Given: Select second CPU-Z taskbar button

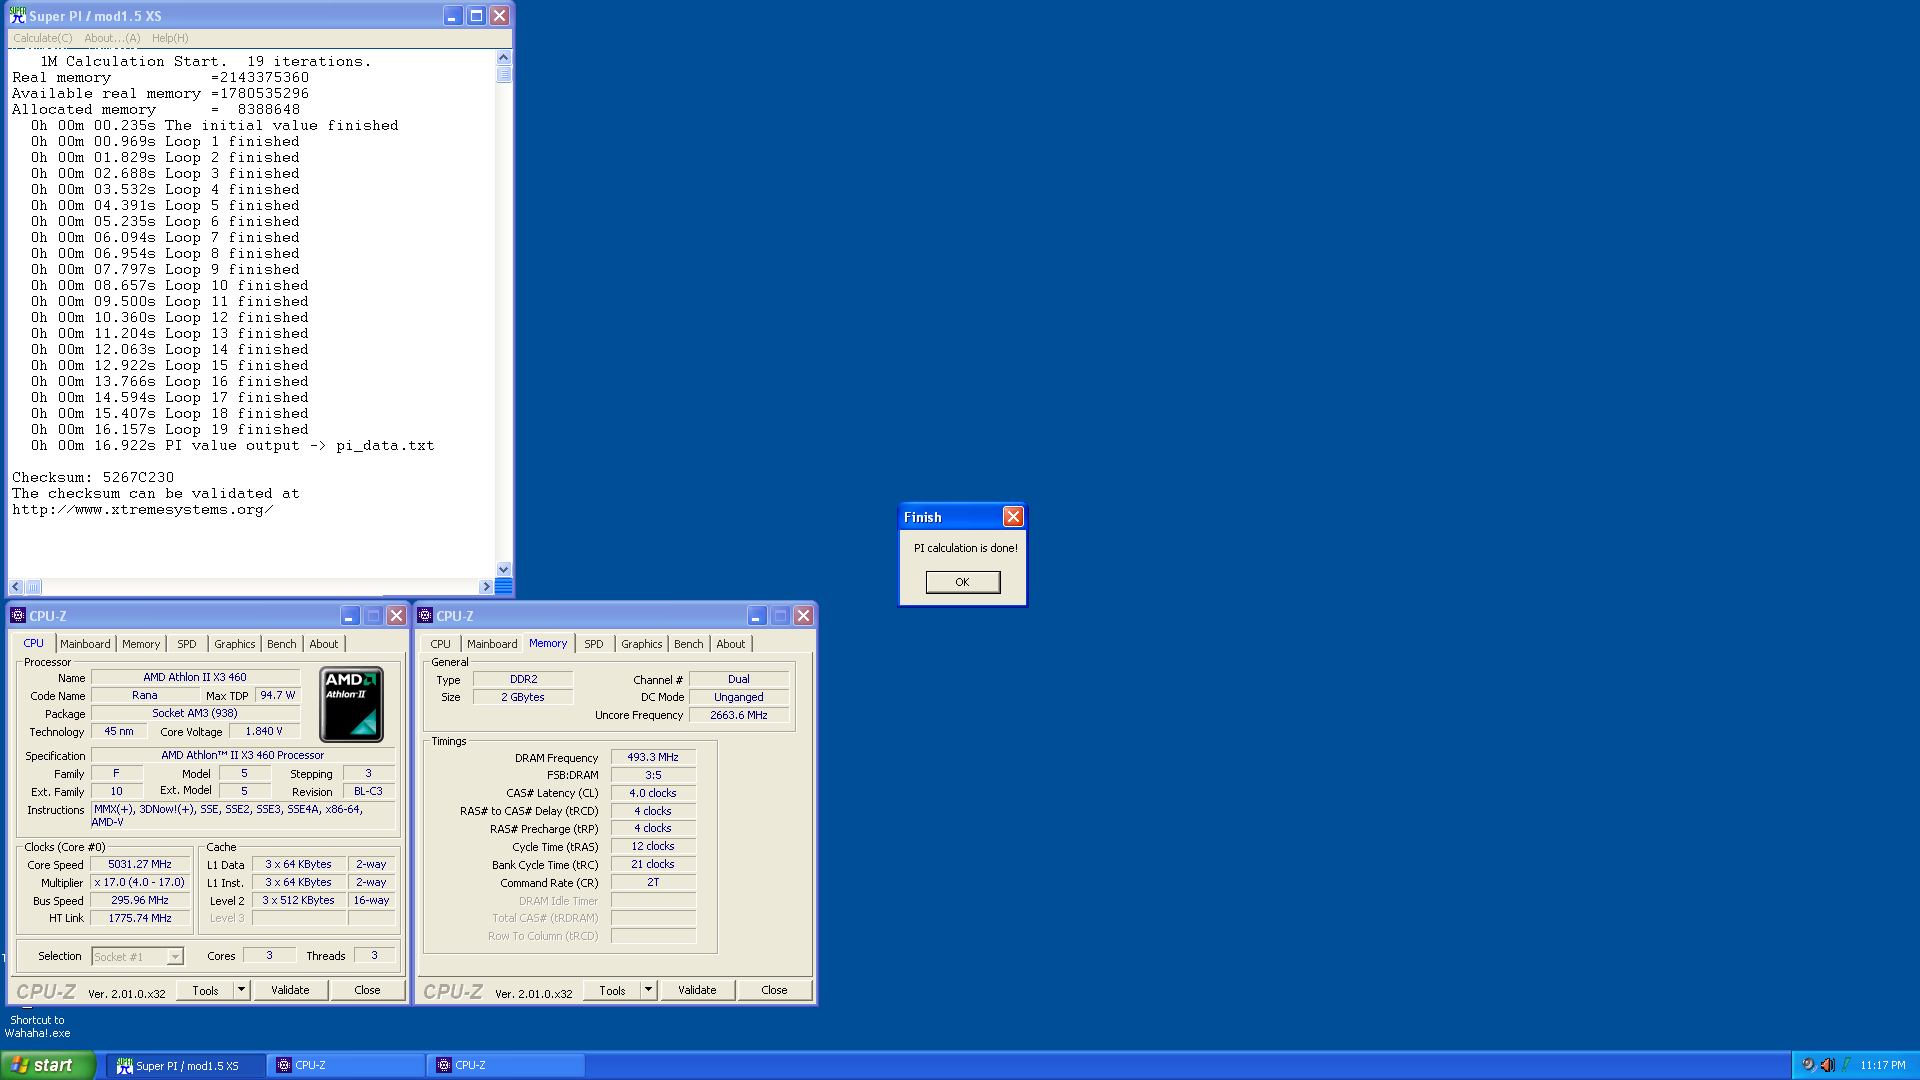Looking at the screenshot, I should pos(507,1066).
